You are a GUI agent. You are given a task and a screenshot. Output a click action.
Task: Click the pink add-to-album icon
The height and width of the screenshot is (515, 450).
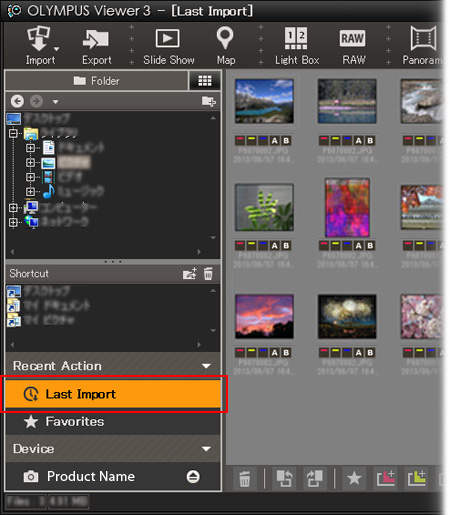pyautogui.click(x=386, y=479)
